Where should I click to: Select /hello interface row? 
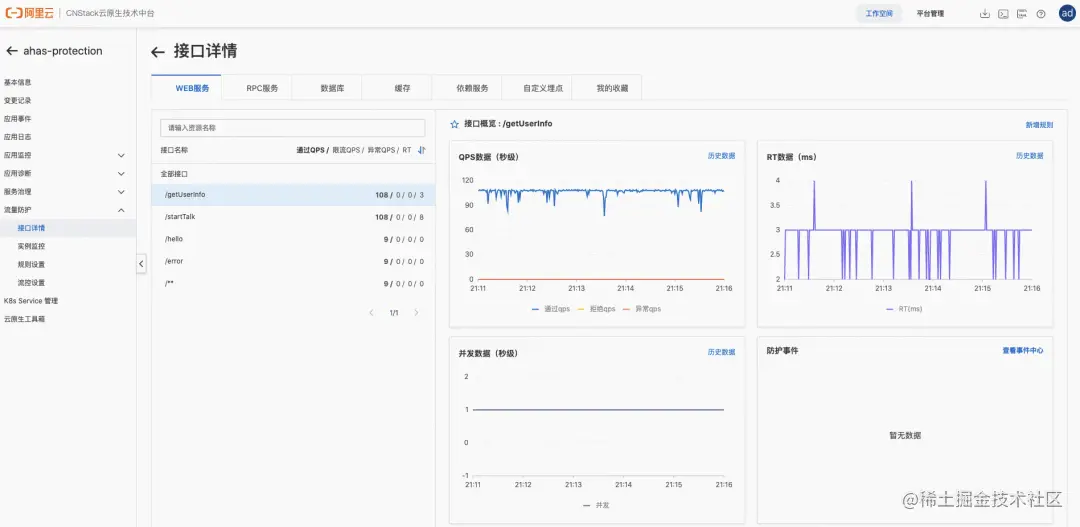(x=293, y=239)
